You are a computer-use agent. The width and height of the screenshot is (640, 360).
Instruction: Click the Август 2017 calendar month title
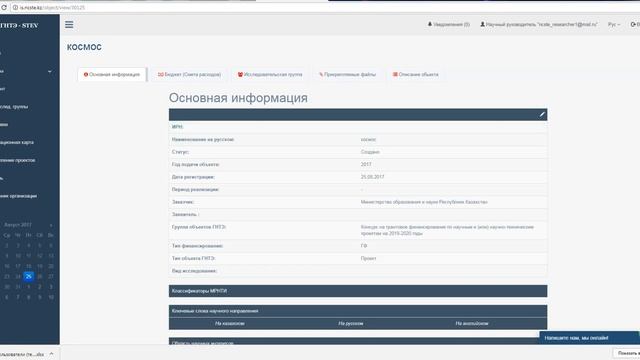18,225
